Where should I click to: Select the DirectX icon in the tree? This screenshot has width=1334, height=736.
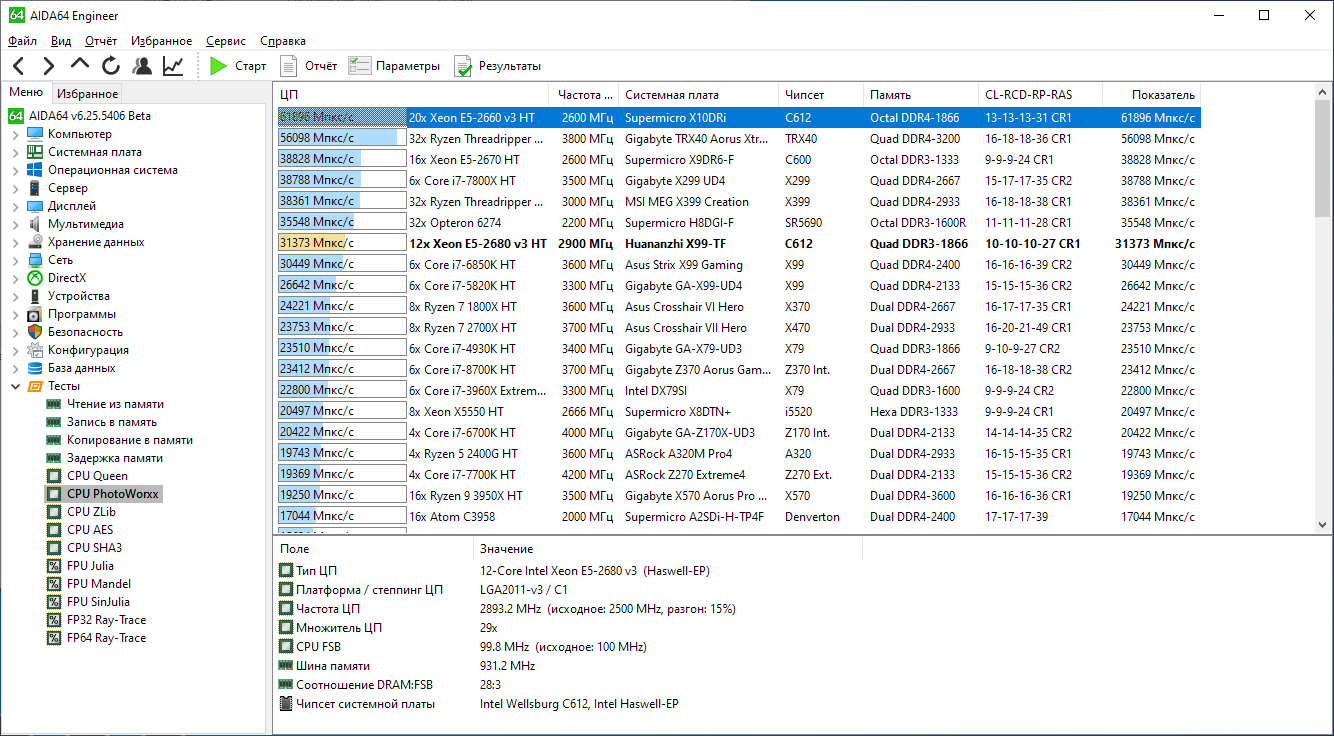tap(35, 278)
